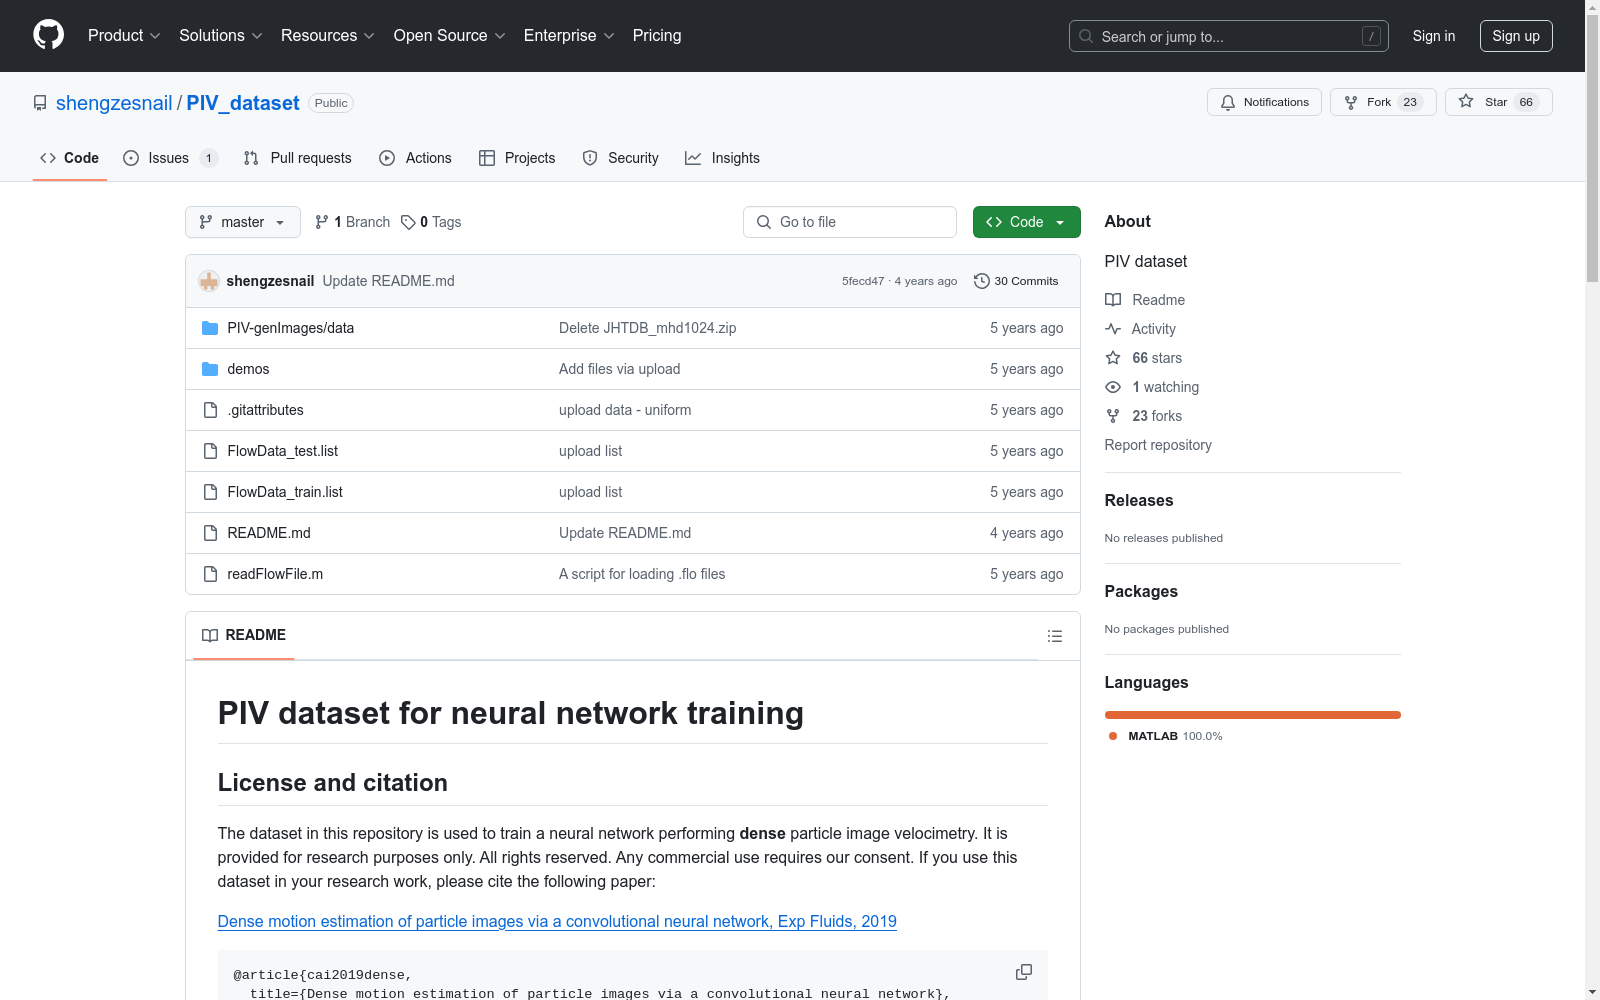Open the Packages heading link
Viewport: 1600px width, 1000px height.
(x=1141, y=591)
